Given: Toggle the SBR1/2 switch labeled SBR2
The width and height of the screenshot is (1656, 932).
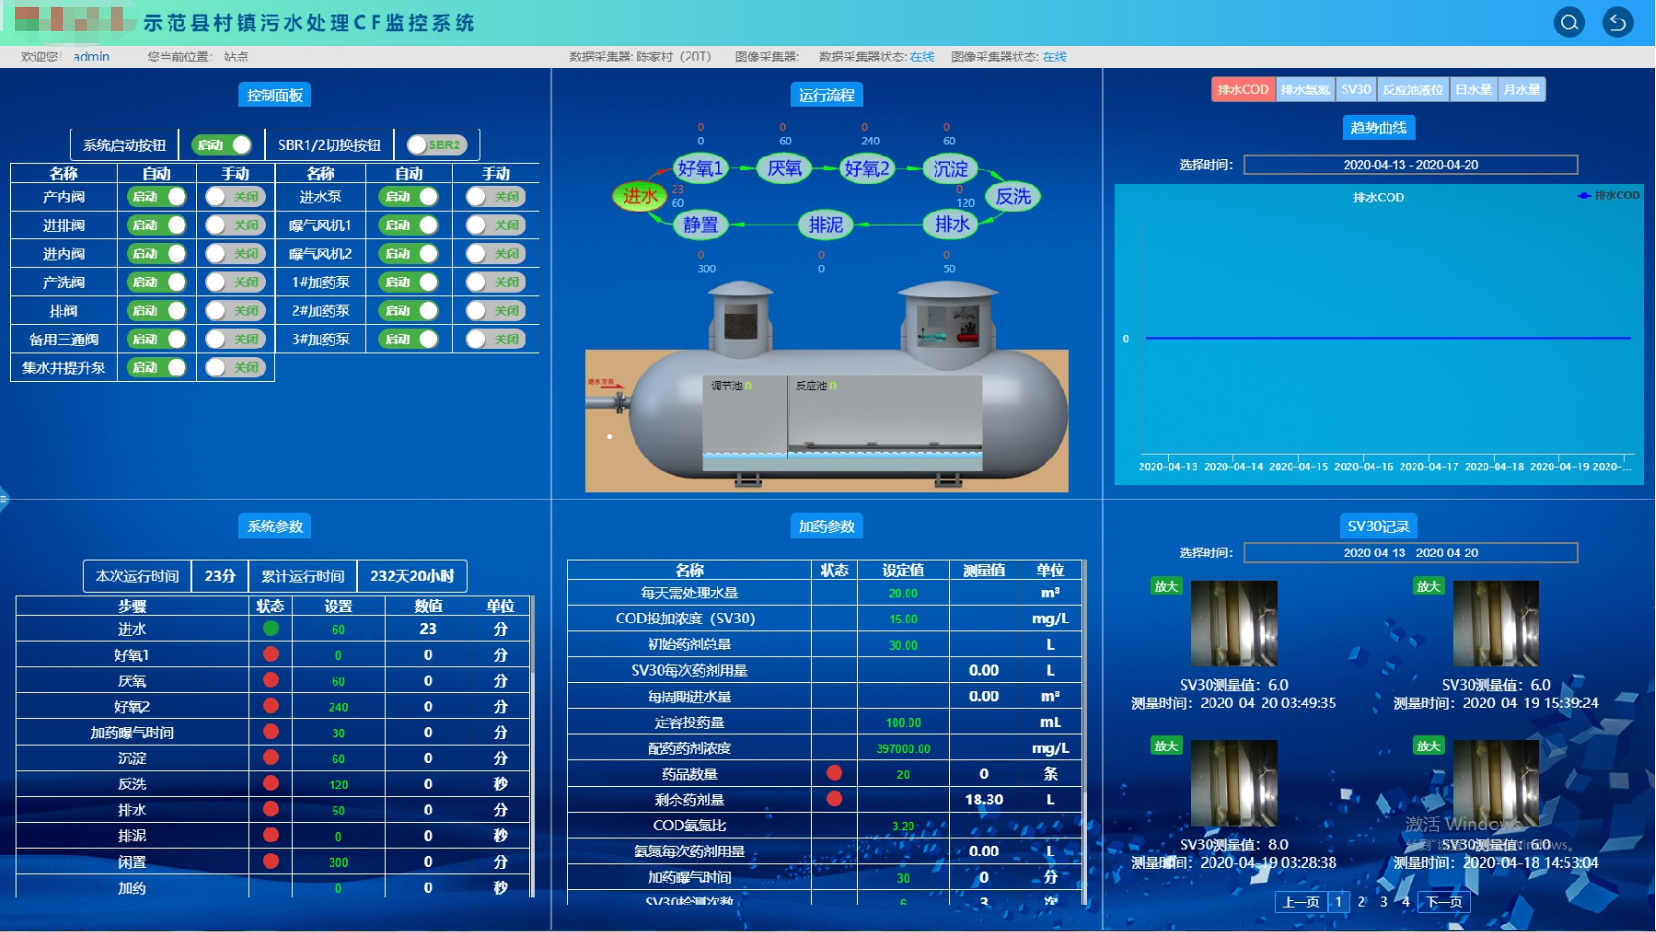Looking at the screenshot, I should tap(435, 145).
